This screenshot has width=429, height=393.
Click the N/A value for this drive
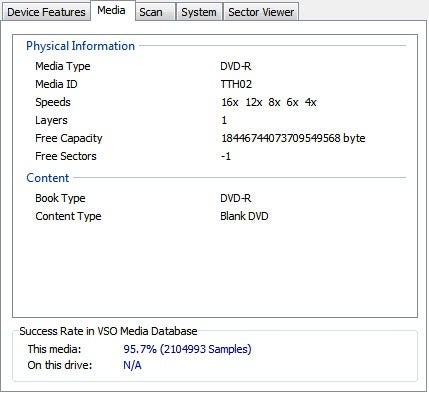[132, 365]
